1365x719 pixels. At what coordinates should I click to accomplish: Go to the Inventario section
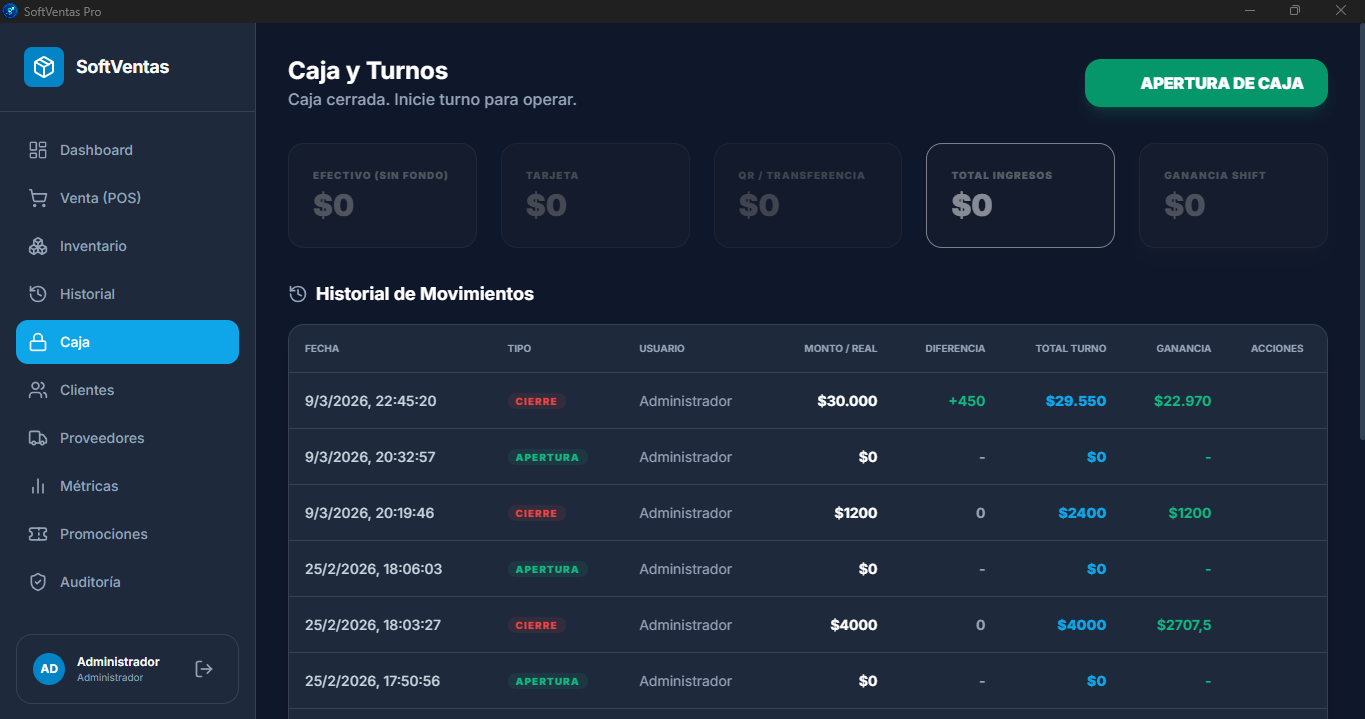(93, 246)
